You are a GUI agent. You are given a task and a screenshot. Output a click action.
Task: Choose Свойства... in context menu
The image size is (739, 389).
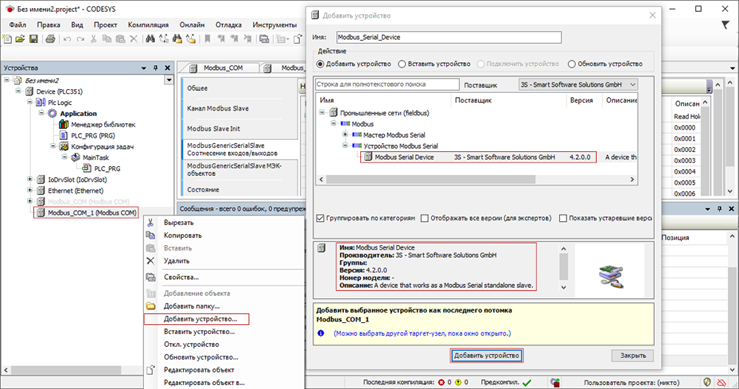click(181, 277)
